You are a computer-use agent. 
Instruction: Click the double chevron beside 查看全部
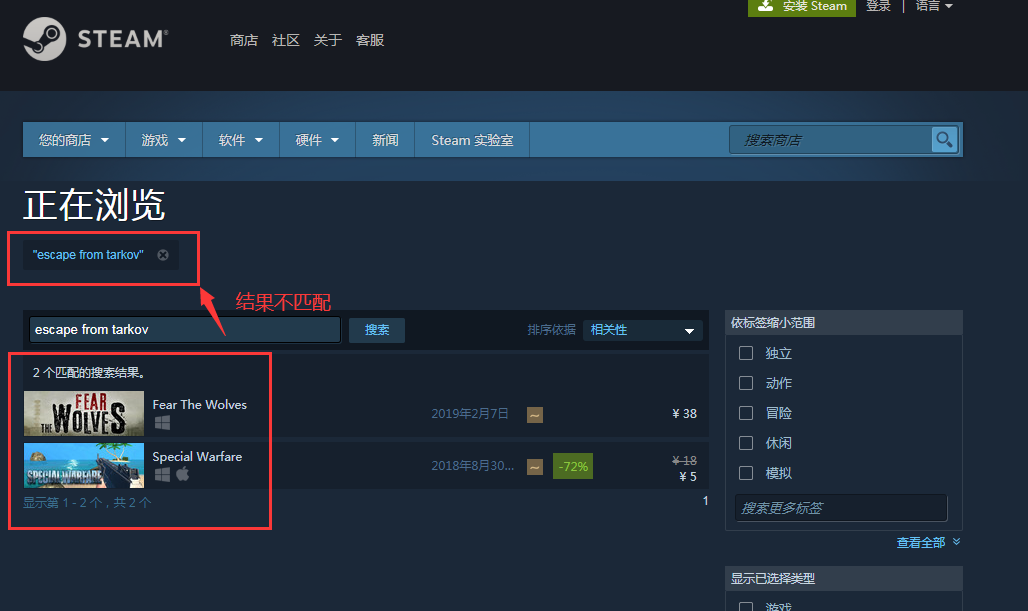click(957, 542)
